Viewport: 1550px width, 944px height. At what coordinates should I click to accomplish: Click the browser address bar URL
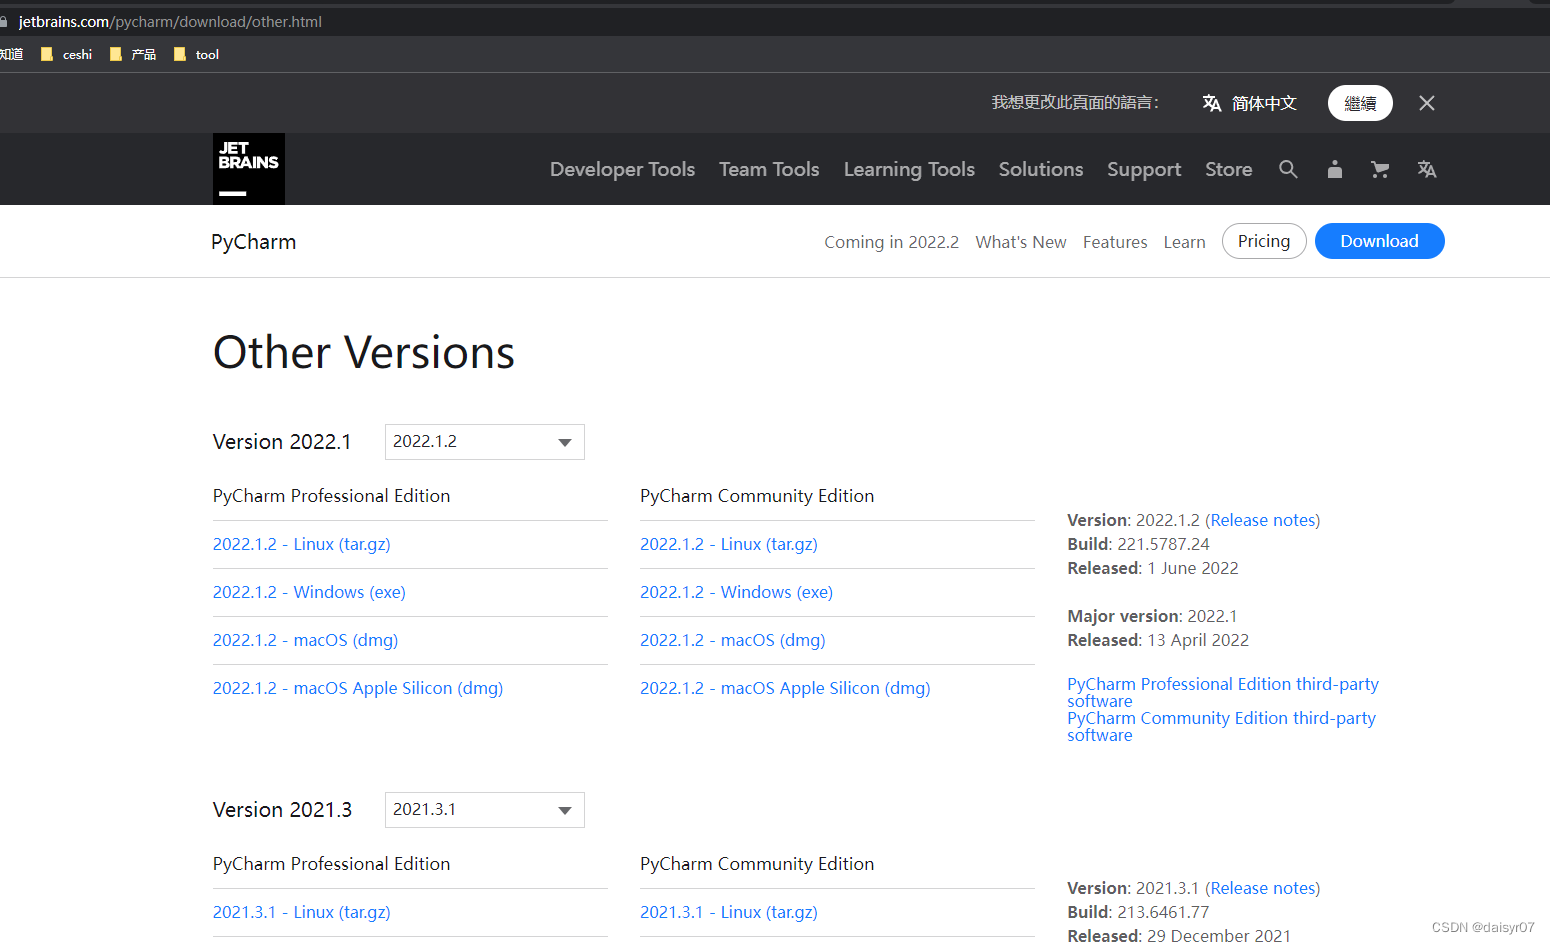(x=170, y=21)
